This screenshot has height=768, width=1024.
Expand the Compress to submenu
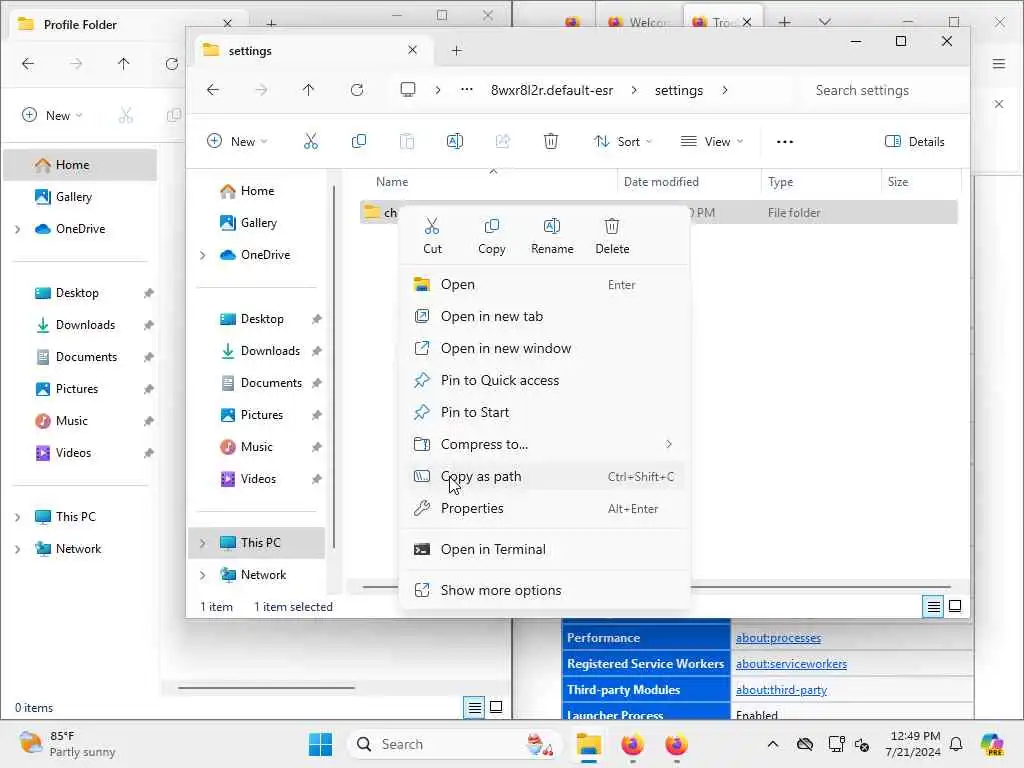pyautogui.click(x=544, y=445)
